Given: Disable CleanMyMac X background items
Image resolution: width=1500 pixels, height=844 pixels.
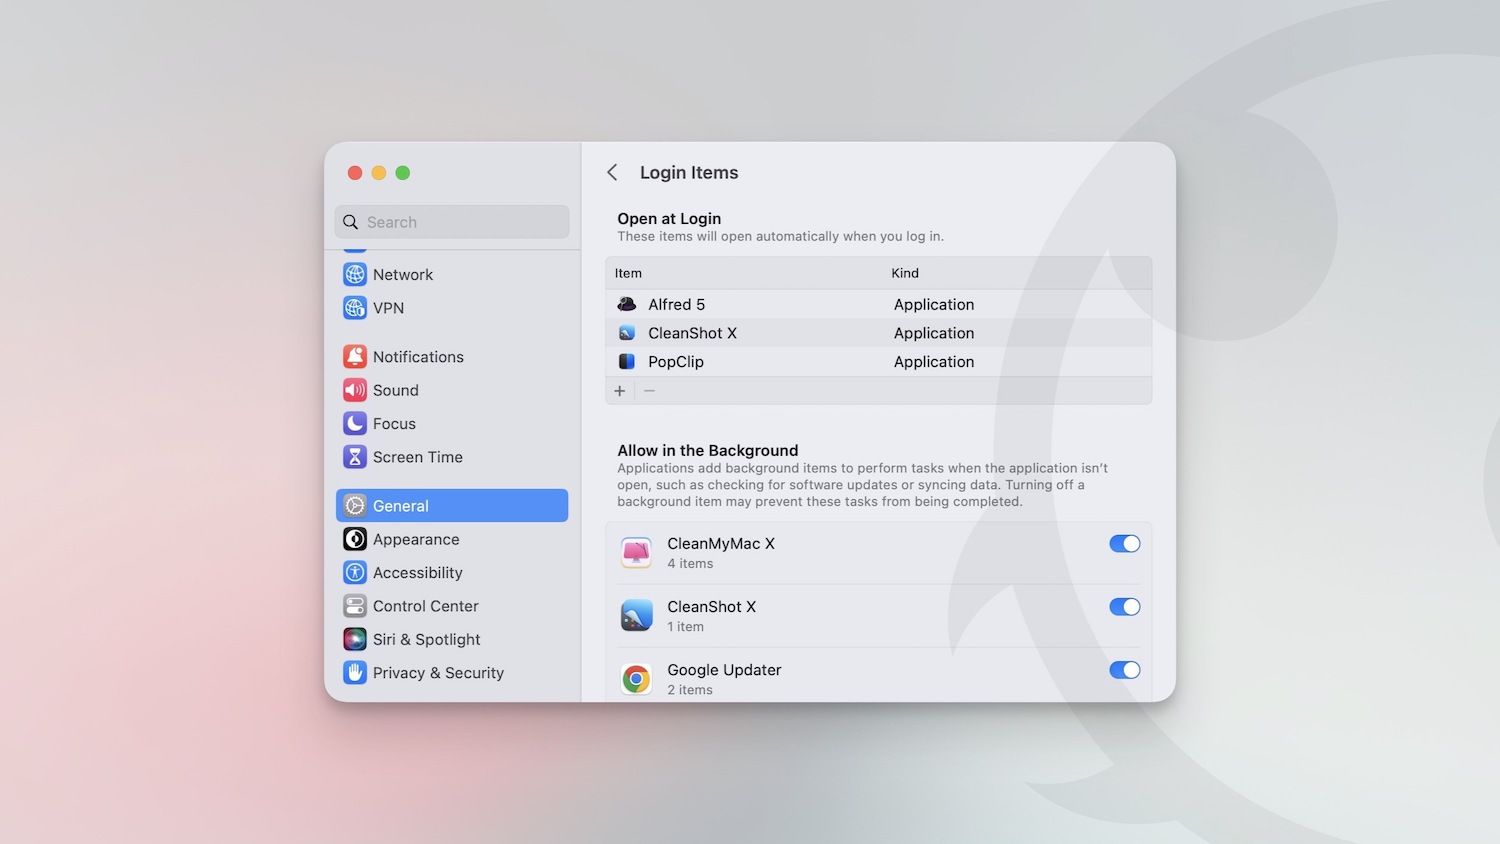Looking at the screenshot, I should click(1124, 544).
